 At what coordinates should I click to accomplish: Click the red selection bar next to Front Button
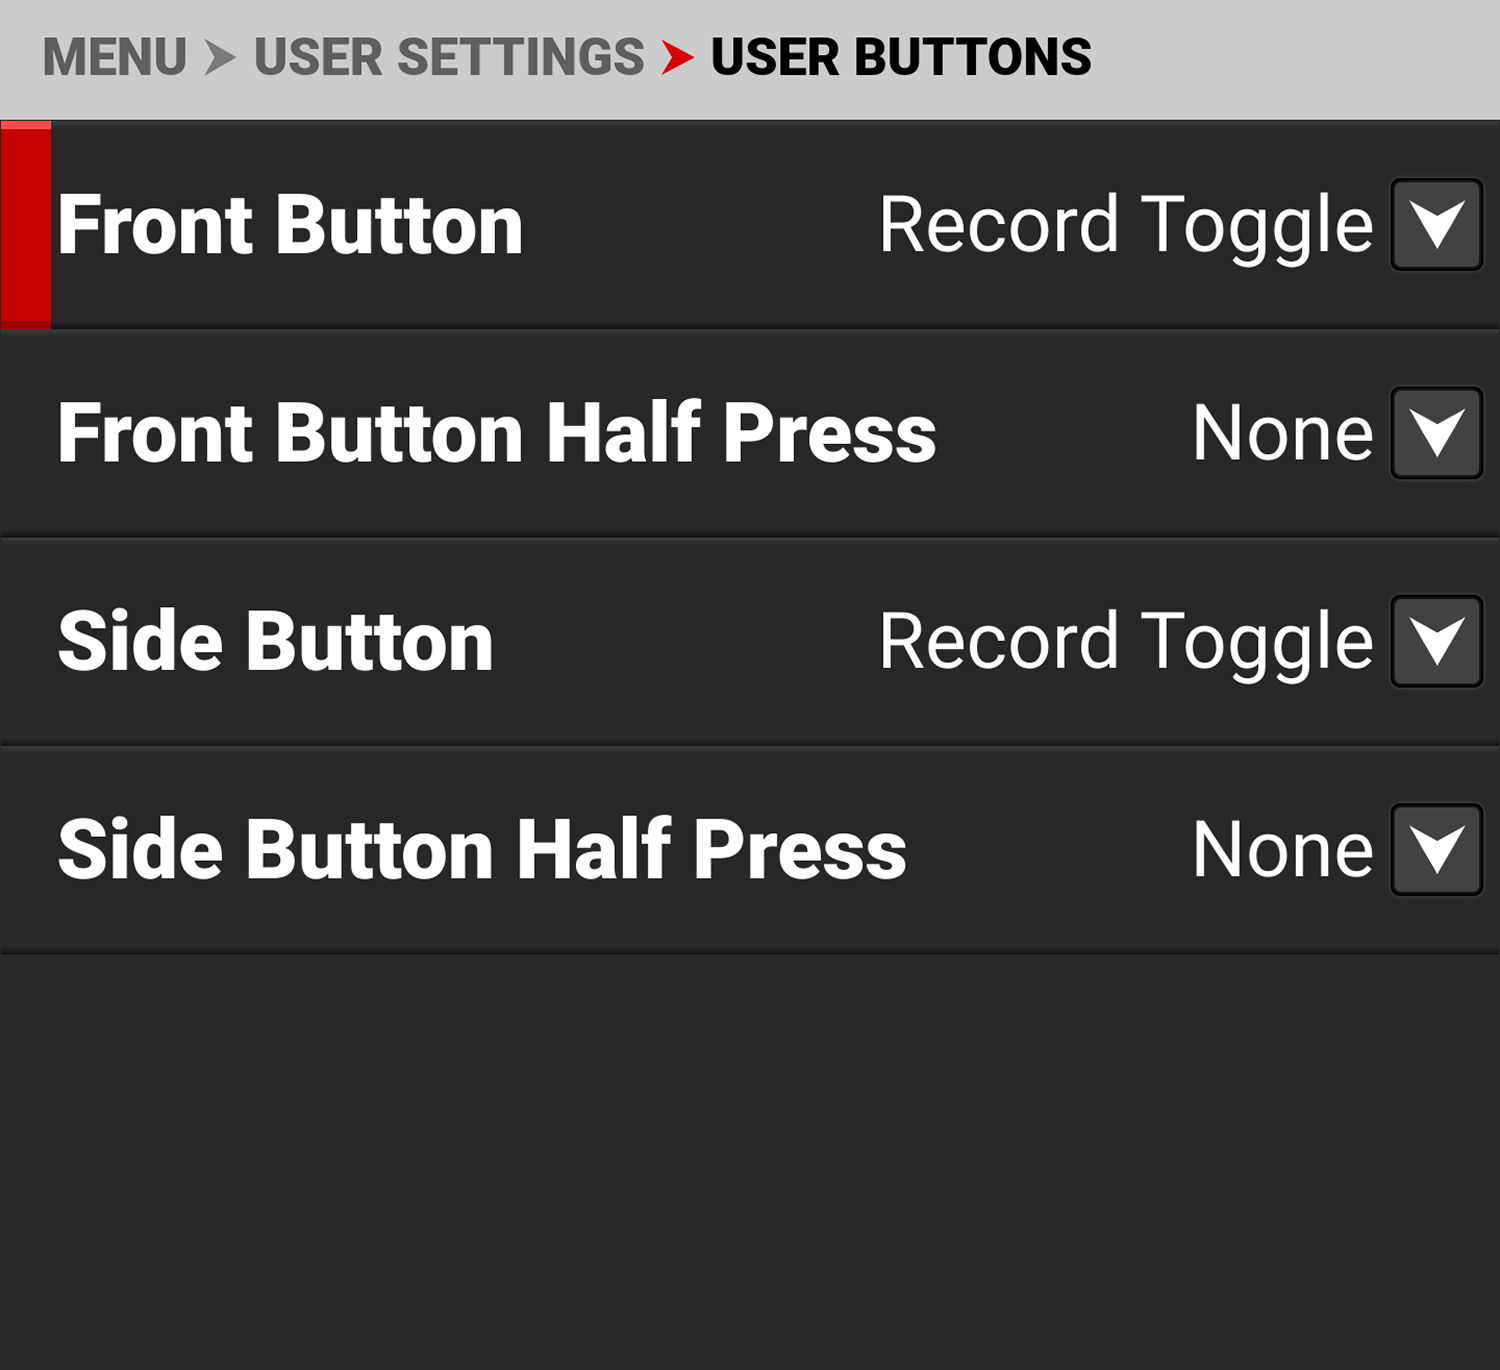pos(26,225)
